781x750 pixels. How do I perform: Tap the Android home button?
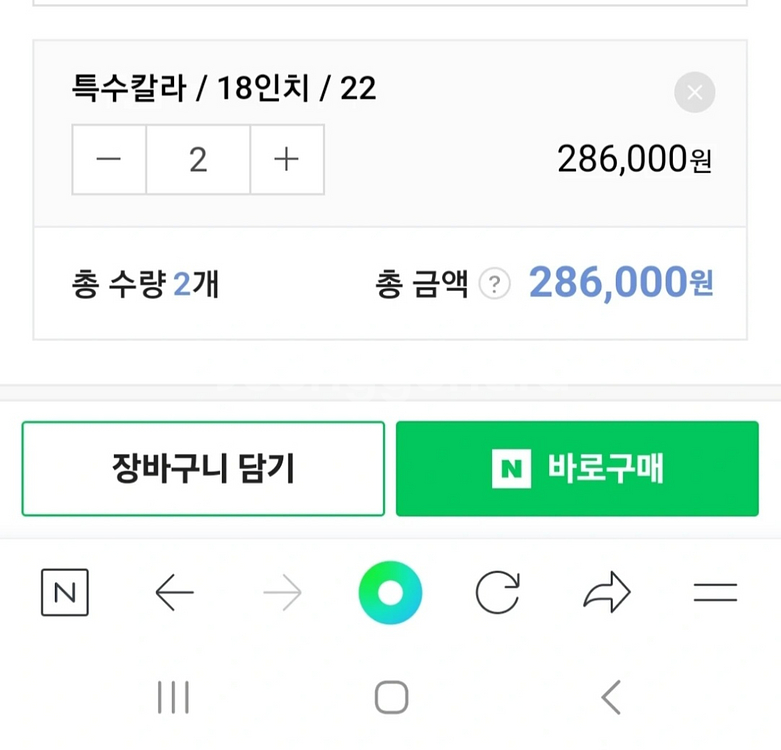pyautogui.click(x=391, y=697)
